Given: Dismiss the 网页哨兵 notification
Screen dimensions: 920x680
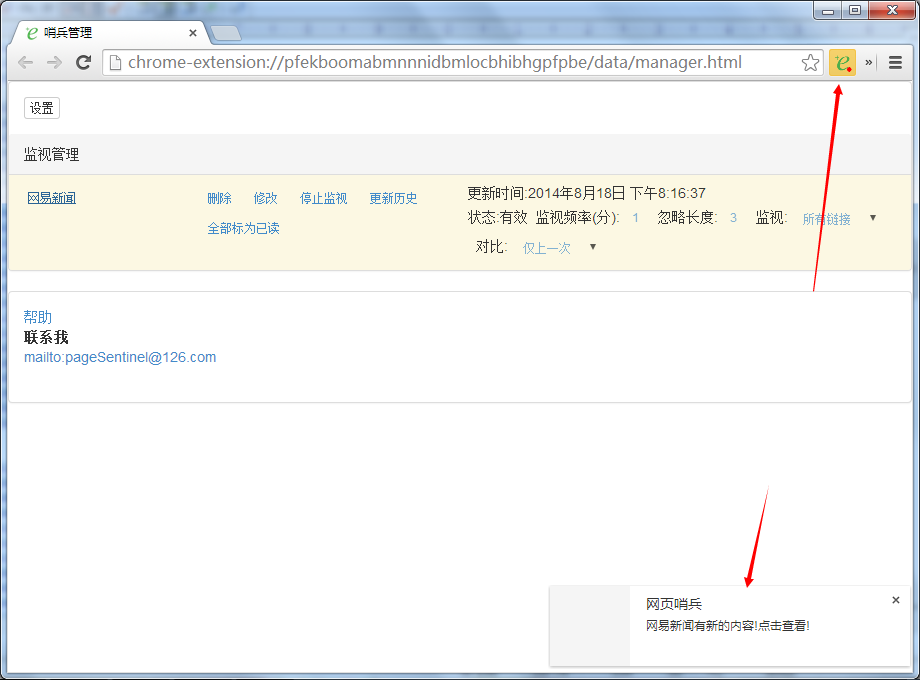Looking at the screenshot, I should (895, 600).
